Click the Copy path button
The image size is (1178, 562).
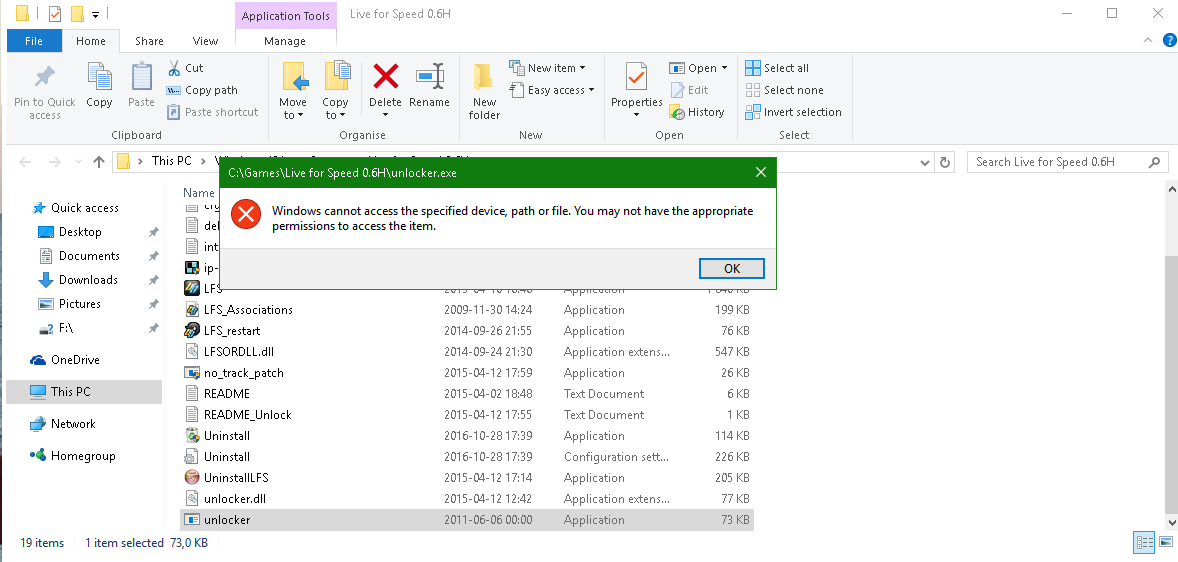pos(202,90)
